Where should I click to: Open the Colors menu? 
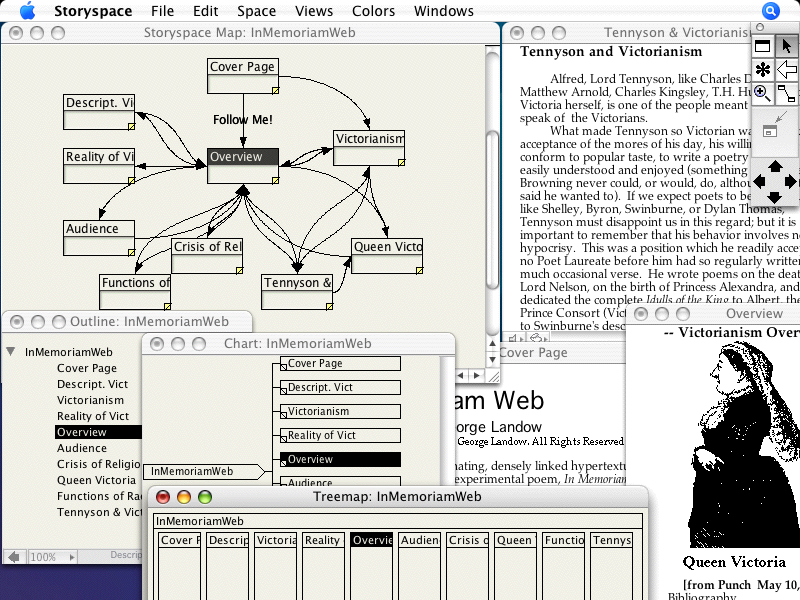[x=373, y=11]
